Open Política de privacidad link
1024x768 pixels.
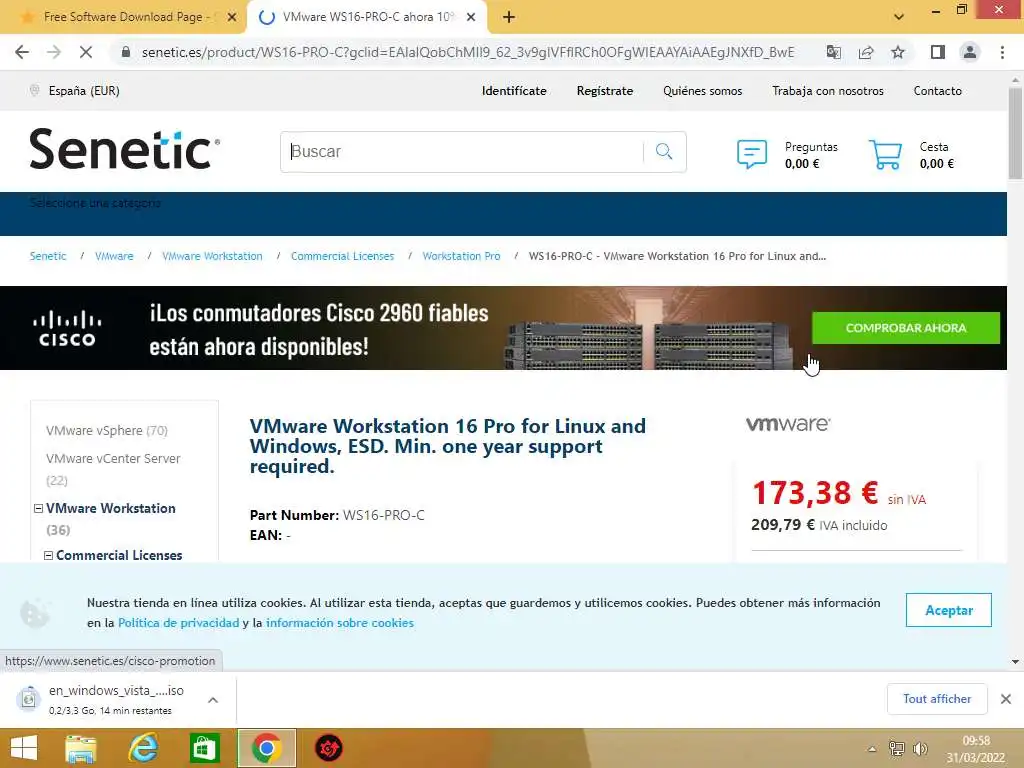178,623
